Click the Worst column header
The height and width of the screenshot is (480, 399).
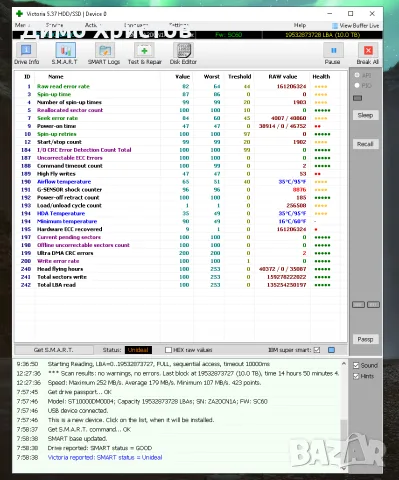click(212, 77)
